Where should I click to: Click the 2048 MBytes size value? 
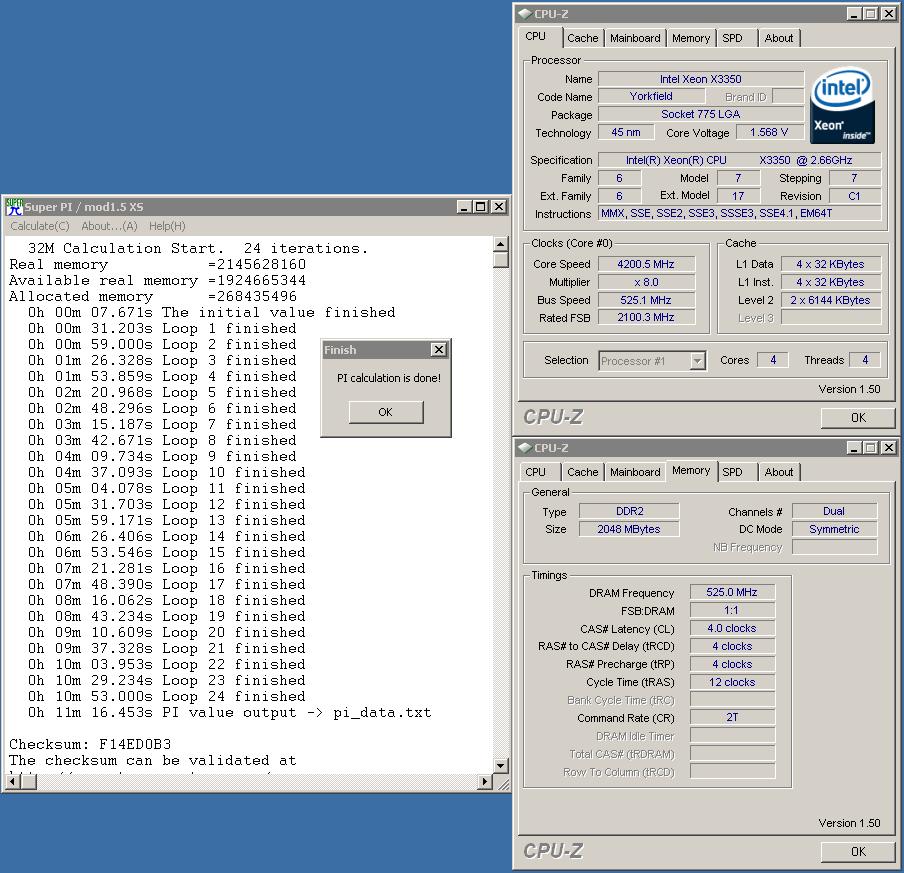(629, 529)
